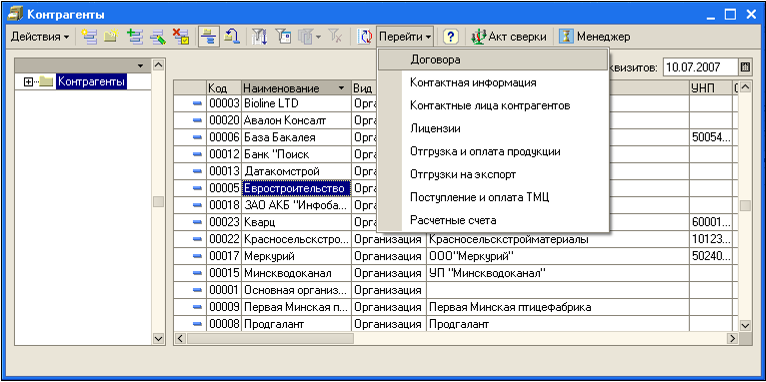Open the help question mark icon
The image size is (766, 382).
tap(451, 37)
